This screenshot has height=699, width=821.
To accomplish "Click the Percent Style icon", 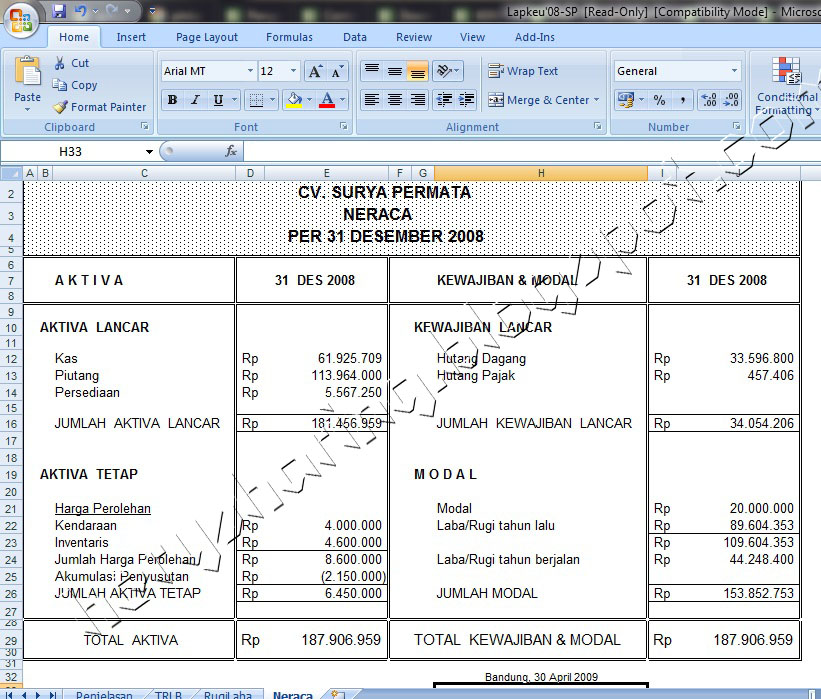I will pos(659,100).
